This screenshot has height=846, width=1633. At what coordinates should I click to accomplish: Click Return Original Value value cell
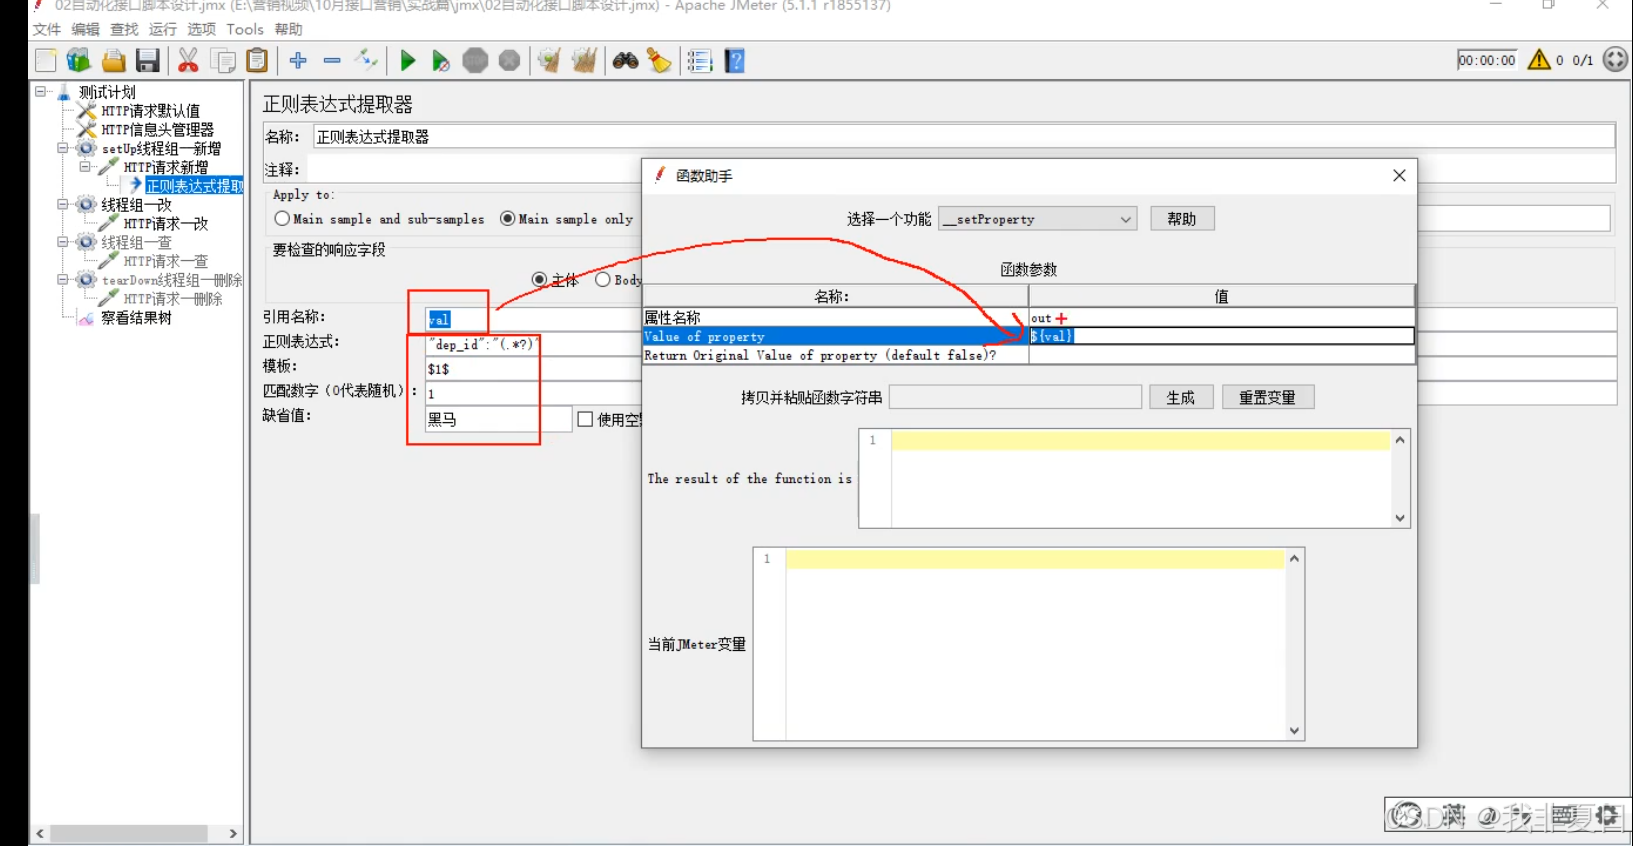pyautogui.click(x=1221, y=355)
